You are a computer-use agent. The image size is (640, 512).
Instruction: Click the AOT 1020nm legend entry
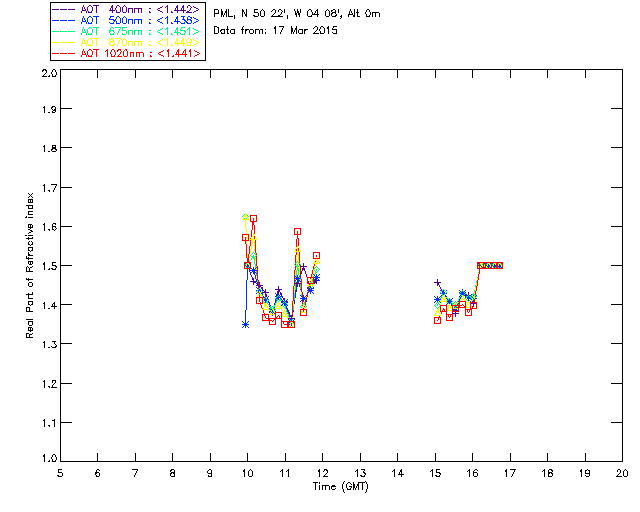tap(126, 53)
